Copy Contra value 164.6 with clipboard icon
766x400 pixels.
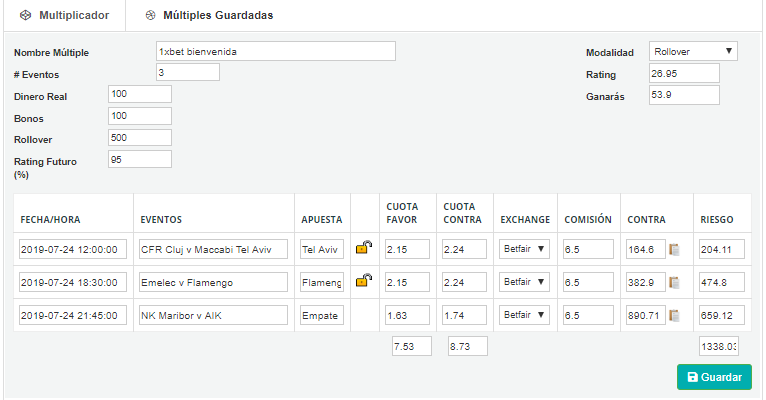coord(675,250)
